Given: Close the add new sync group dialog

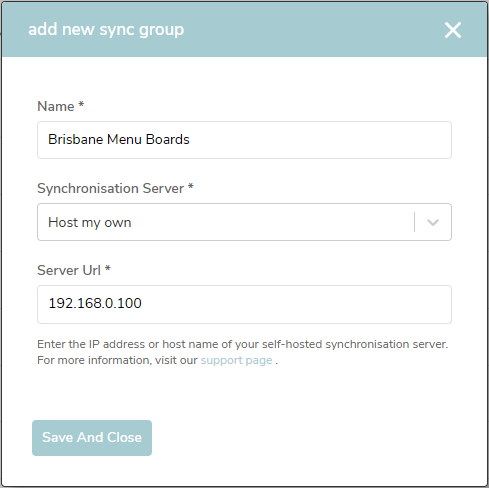Looking at the screenshot, I should pyautogui.click(x=453, y=30).
